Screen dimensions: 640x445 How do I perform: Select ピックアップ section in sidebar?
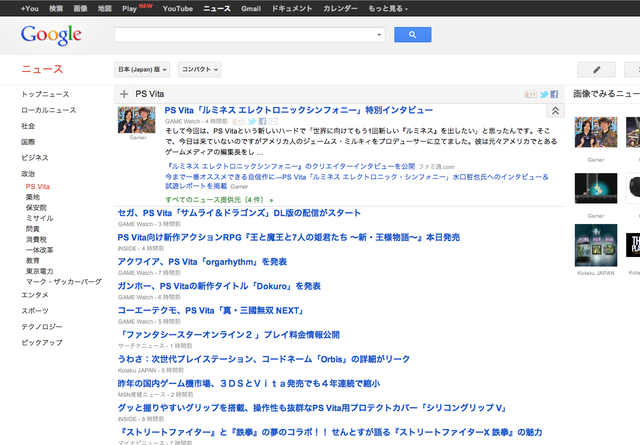42,343
